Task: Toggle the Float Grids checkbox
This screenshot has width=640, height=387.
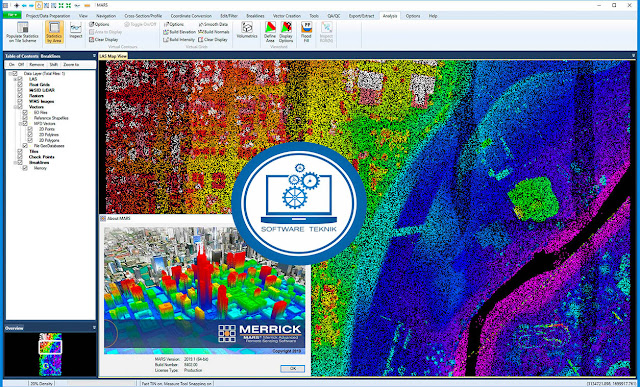Action: tap(20, 85)
